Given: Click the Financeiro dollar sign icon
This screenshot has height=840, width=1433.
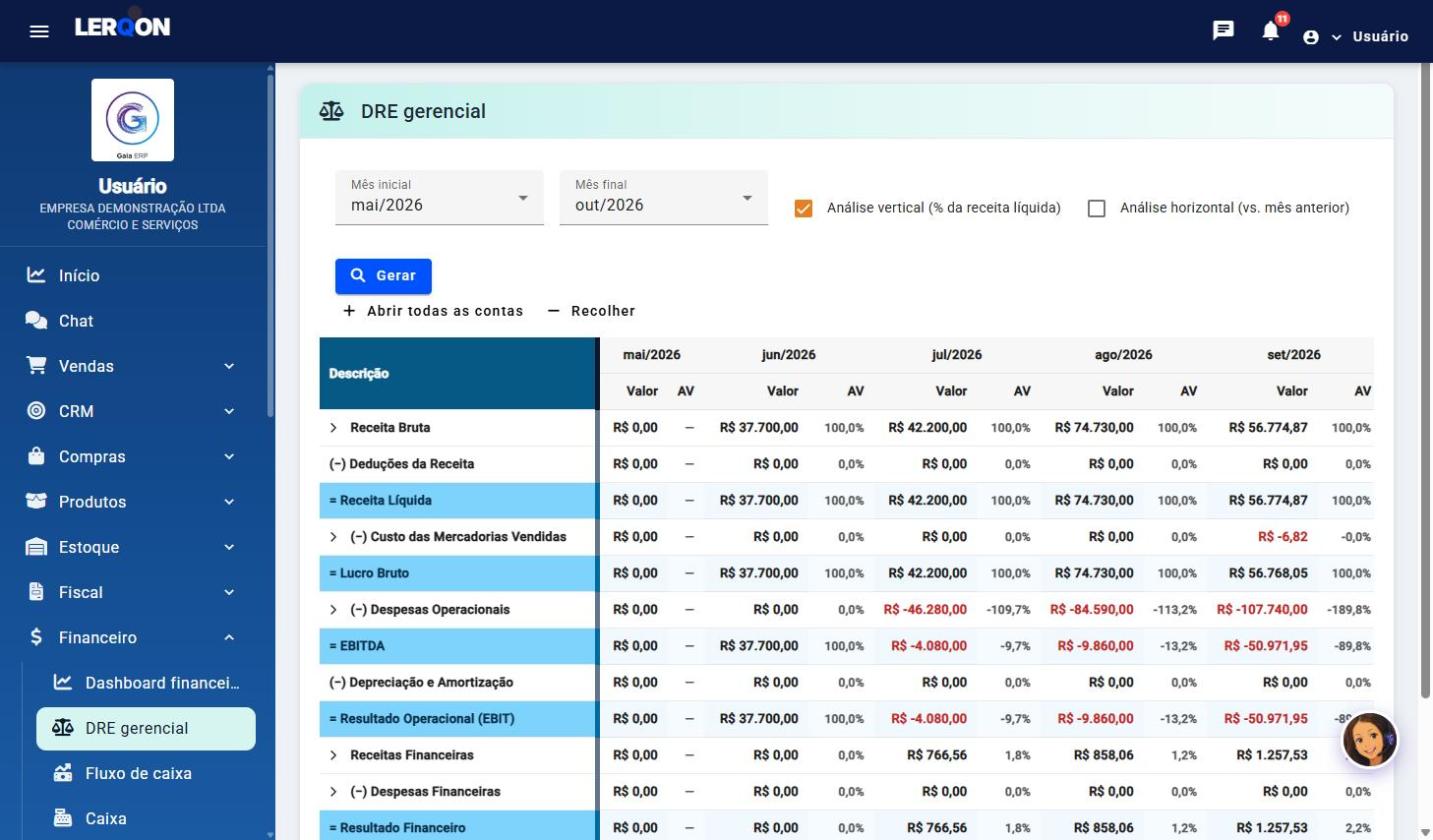Looking at the screenshot, I should pyautogui.click(x=36, y=637).
